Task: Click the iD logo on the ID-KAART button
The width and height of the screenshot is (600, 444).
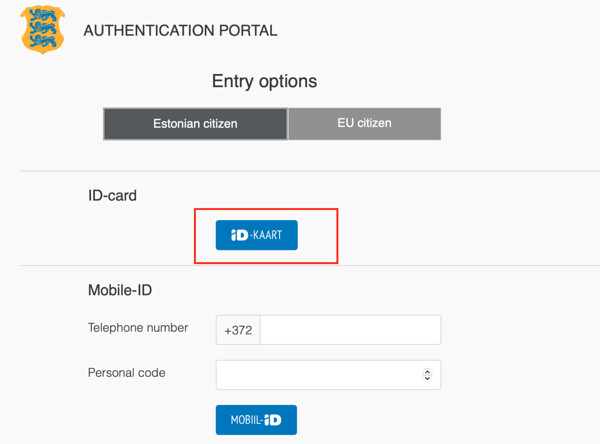Action: point(240,235)
